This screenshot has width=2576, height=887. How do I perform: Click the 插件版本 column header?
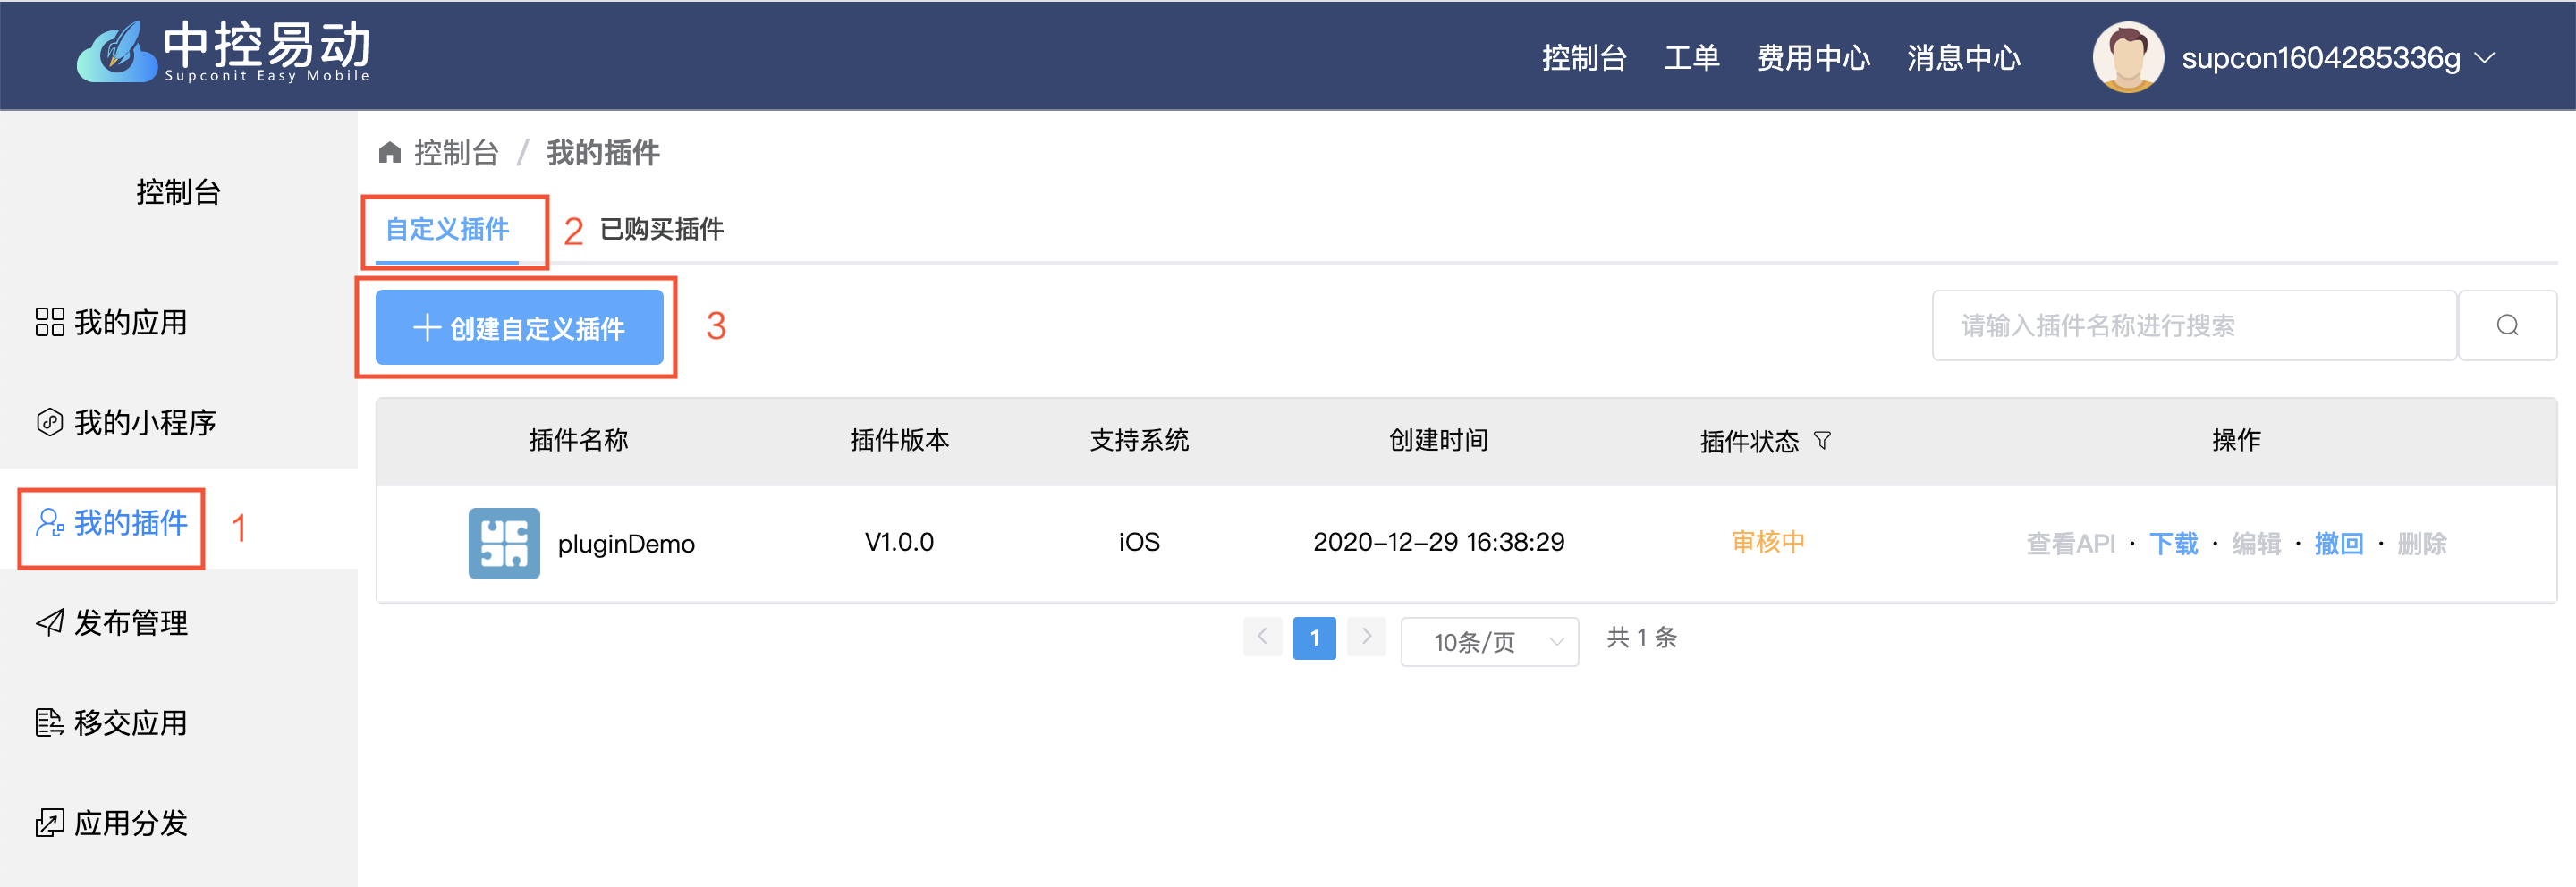[x=899, y=440]
